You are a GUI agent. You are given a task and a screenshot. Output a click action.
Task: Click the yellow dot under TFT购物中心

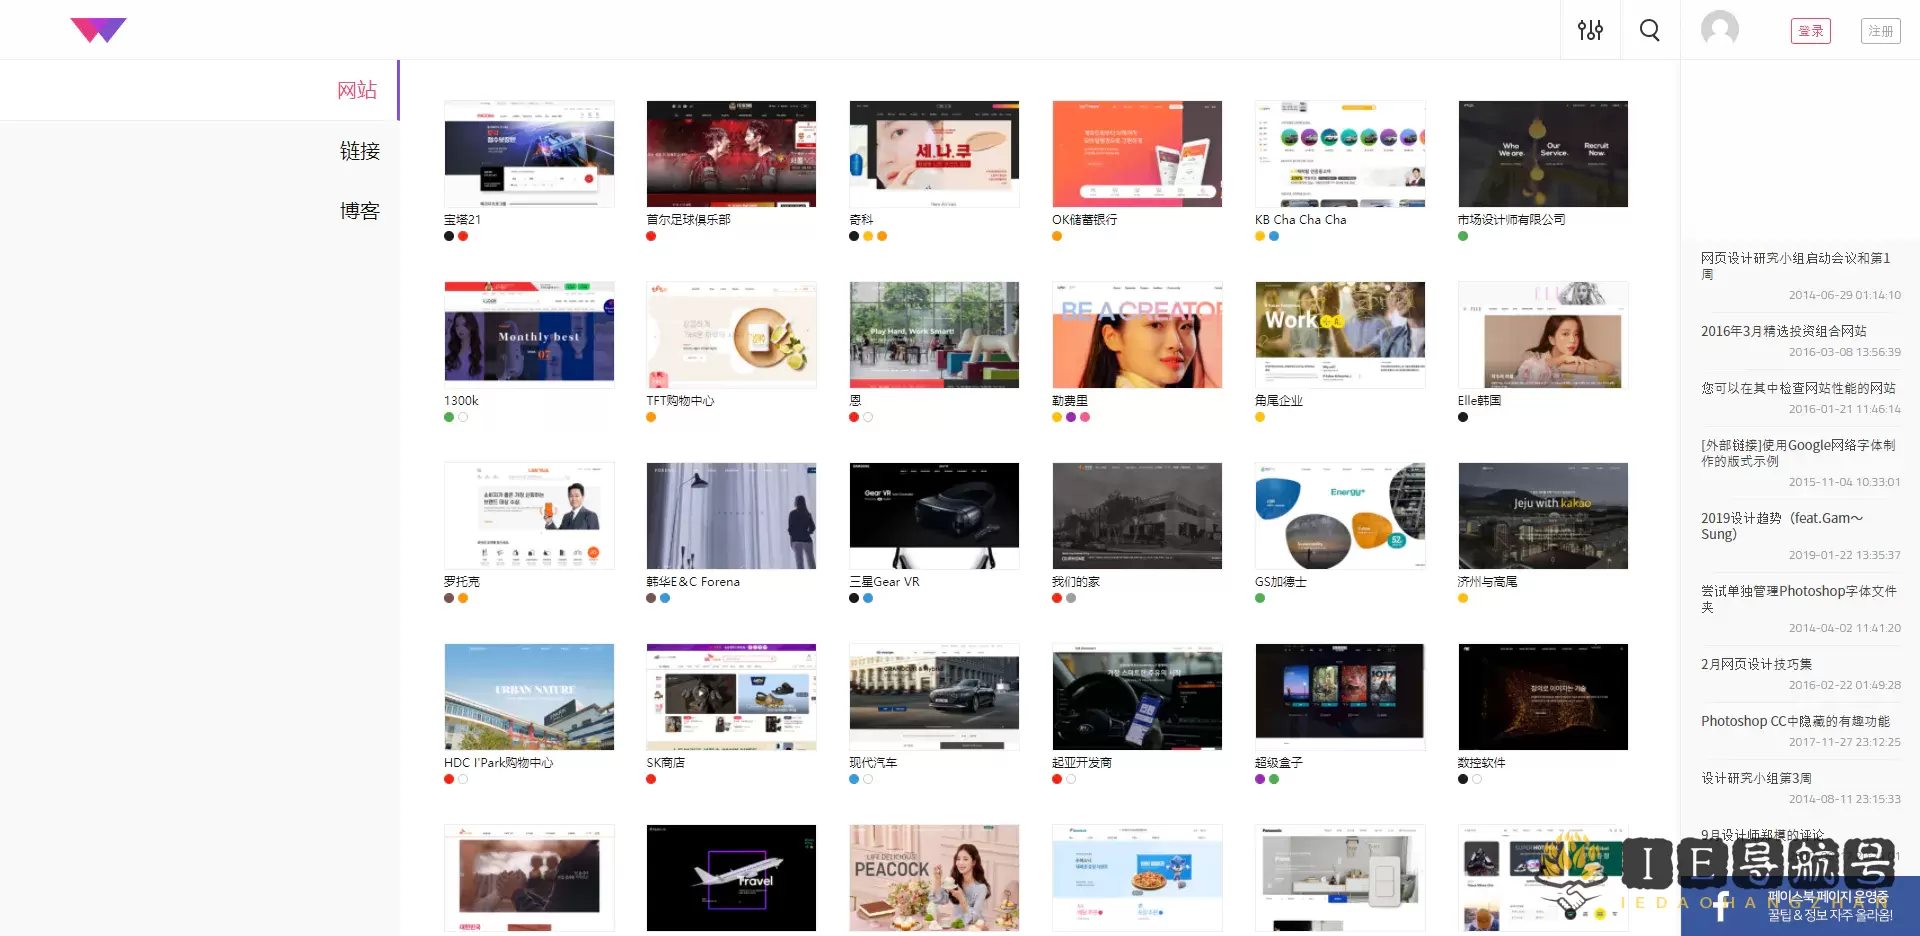pyautogui.click(x=651, y=417)
